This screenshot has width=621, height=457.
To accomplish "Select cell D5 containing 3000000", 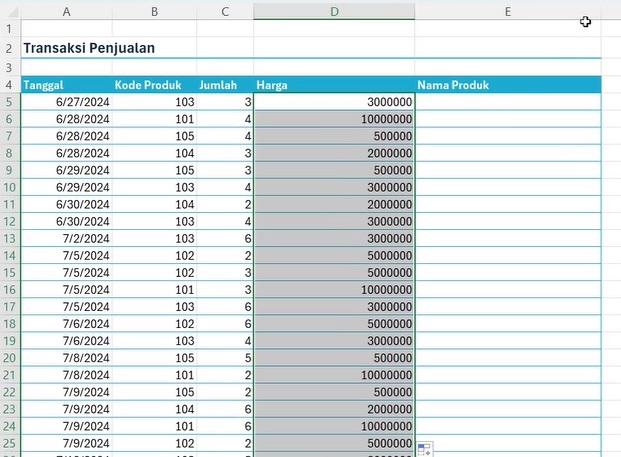I will [334, 102].
